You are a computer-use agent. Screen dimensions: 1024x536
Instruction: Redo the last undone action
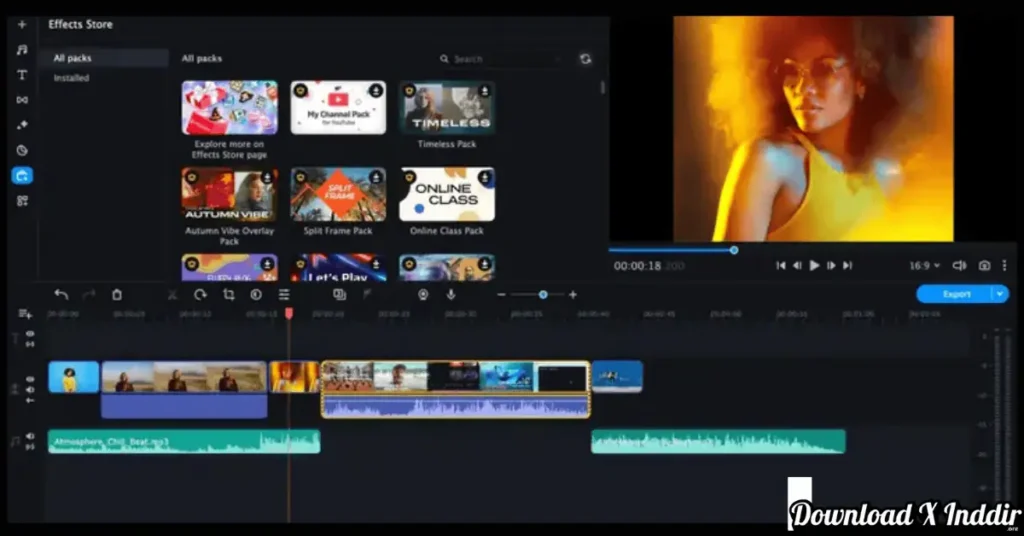(x=89, y=294)
